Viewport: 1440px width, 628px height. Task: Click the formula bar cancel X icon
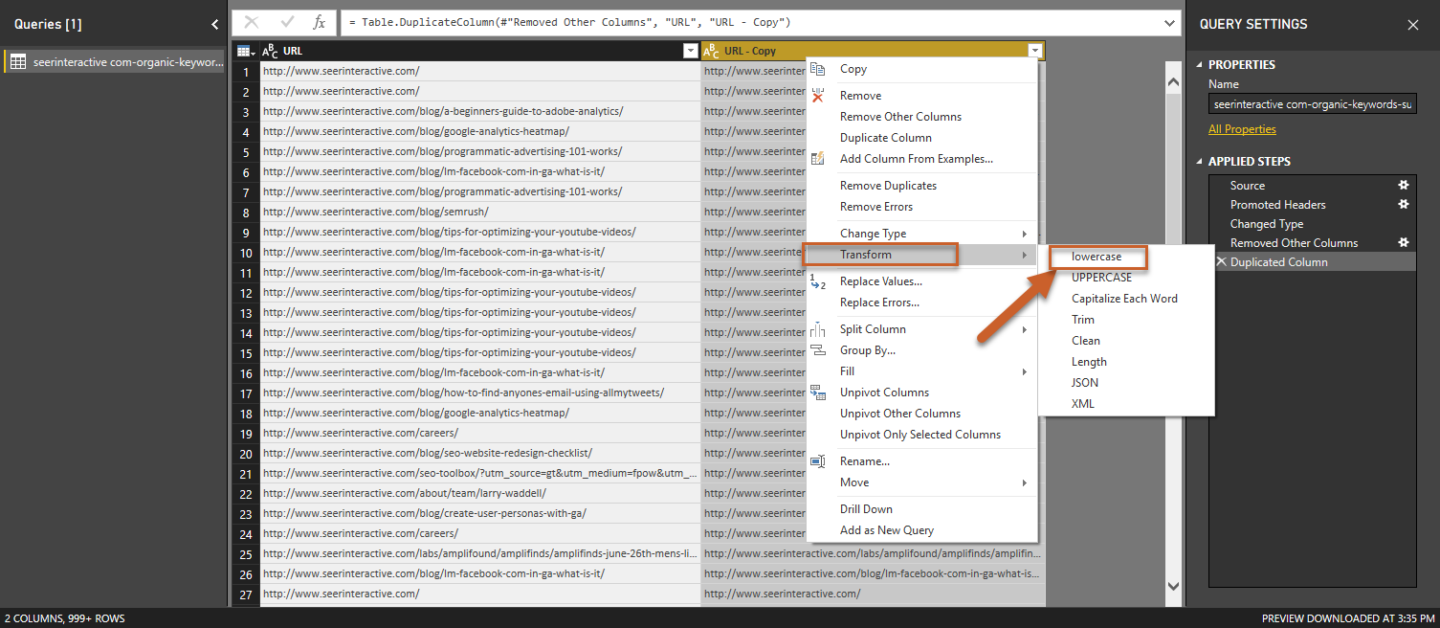[x=251, y=22]
